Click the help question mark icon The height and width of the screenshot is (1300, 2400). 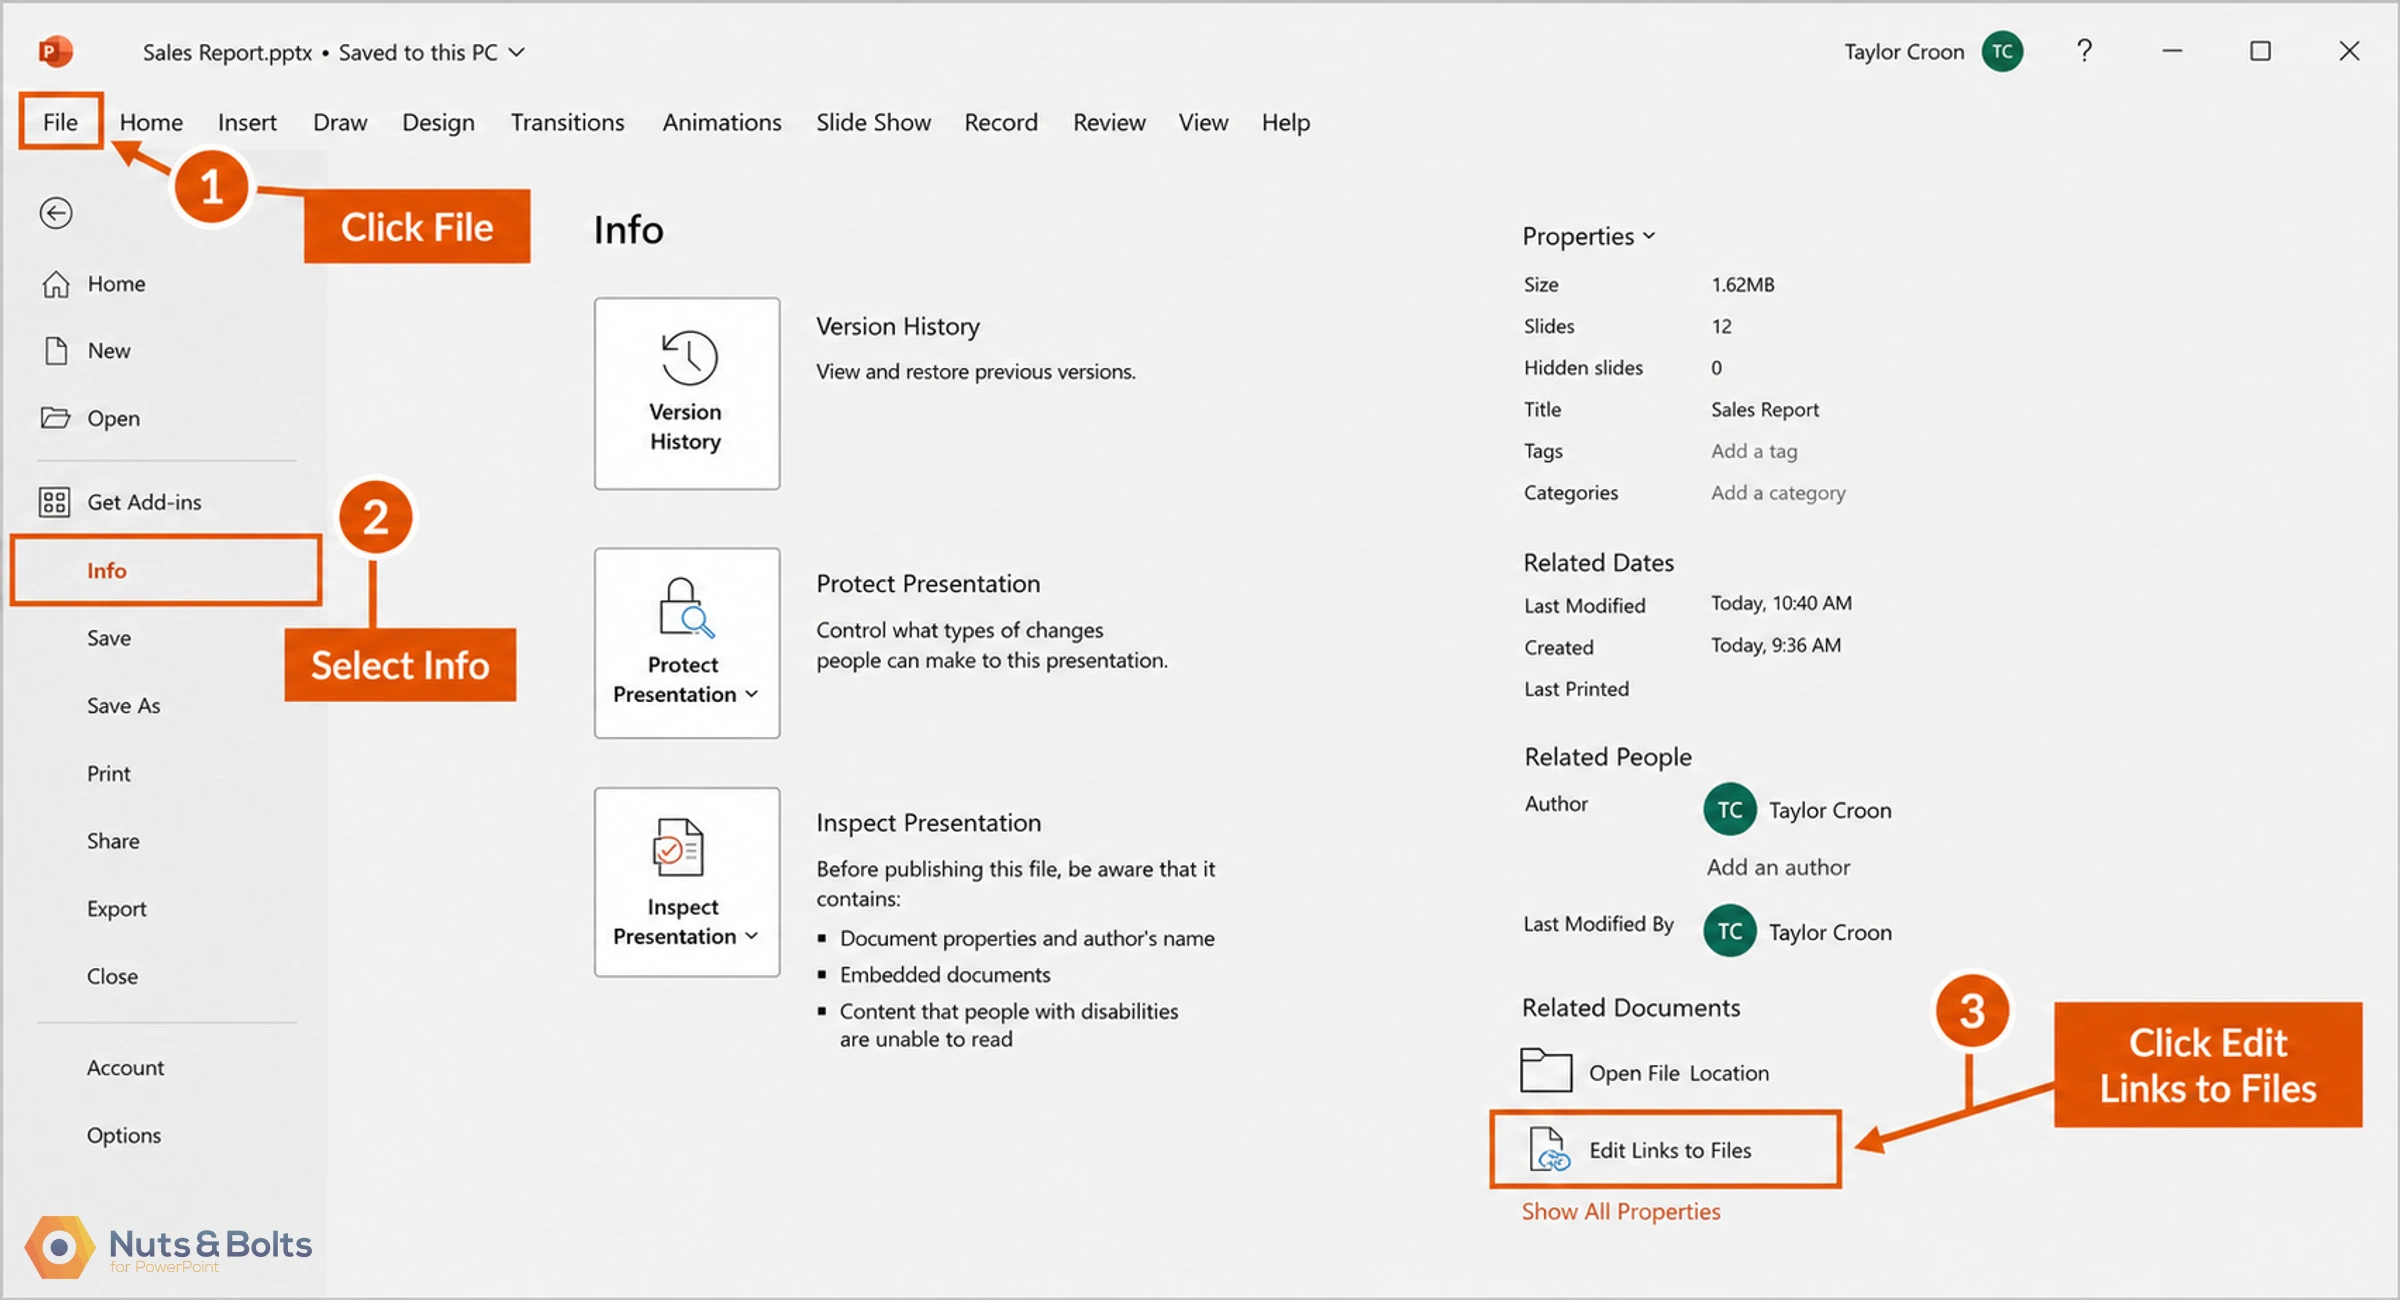point(2084,50)
